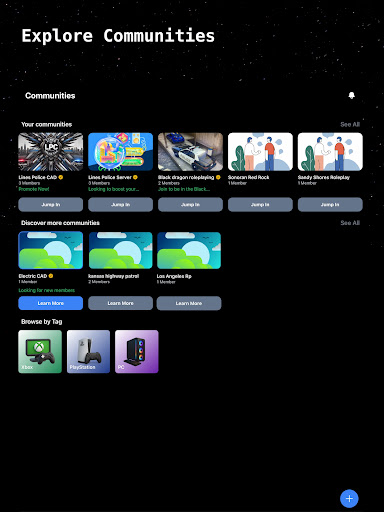Learn More about kansas highway patrol
This screenshot has height=512, width=384.
[x=121, y=303]
